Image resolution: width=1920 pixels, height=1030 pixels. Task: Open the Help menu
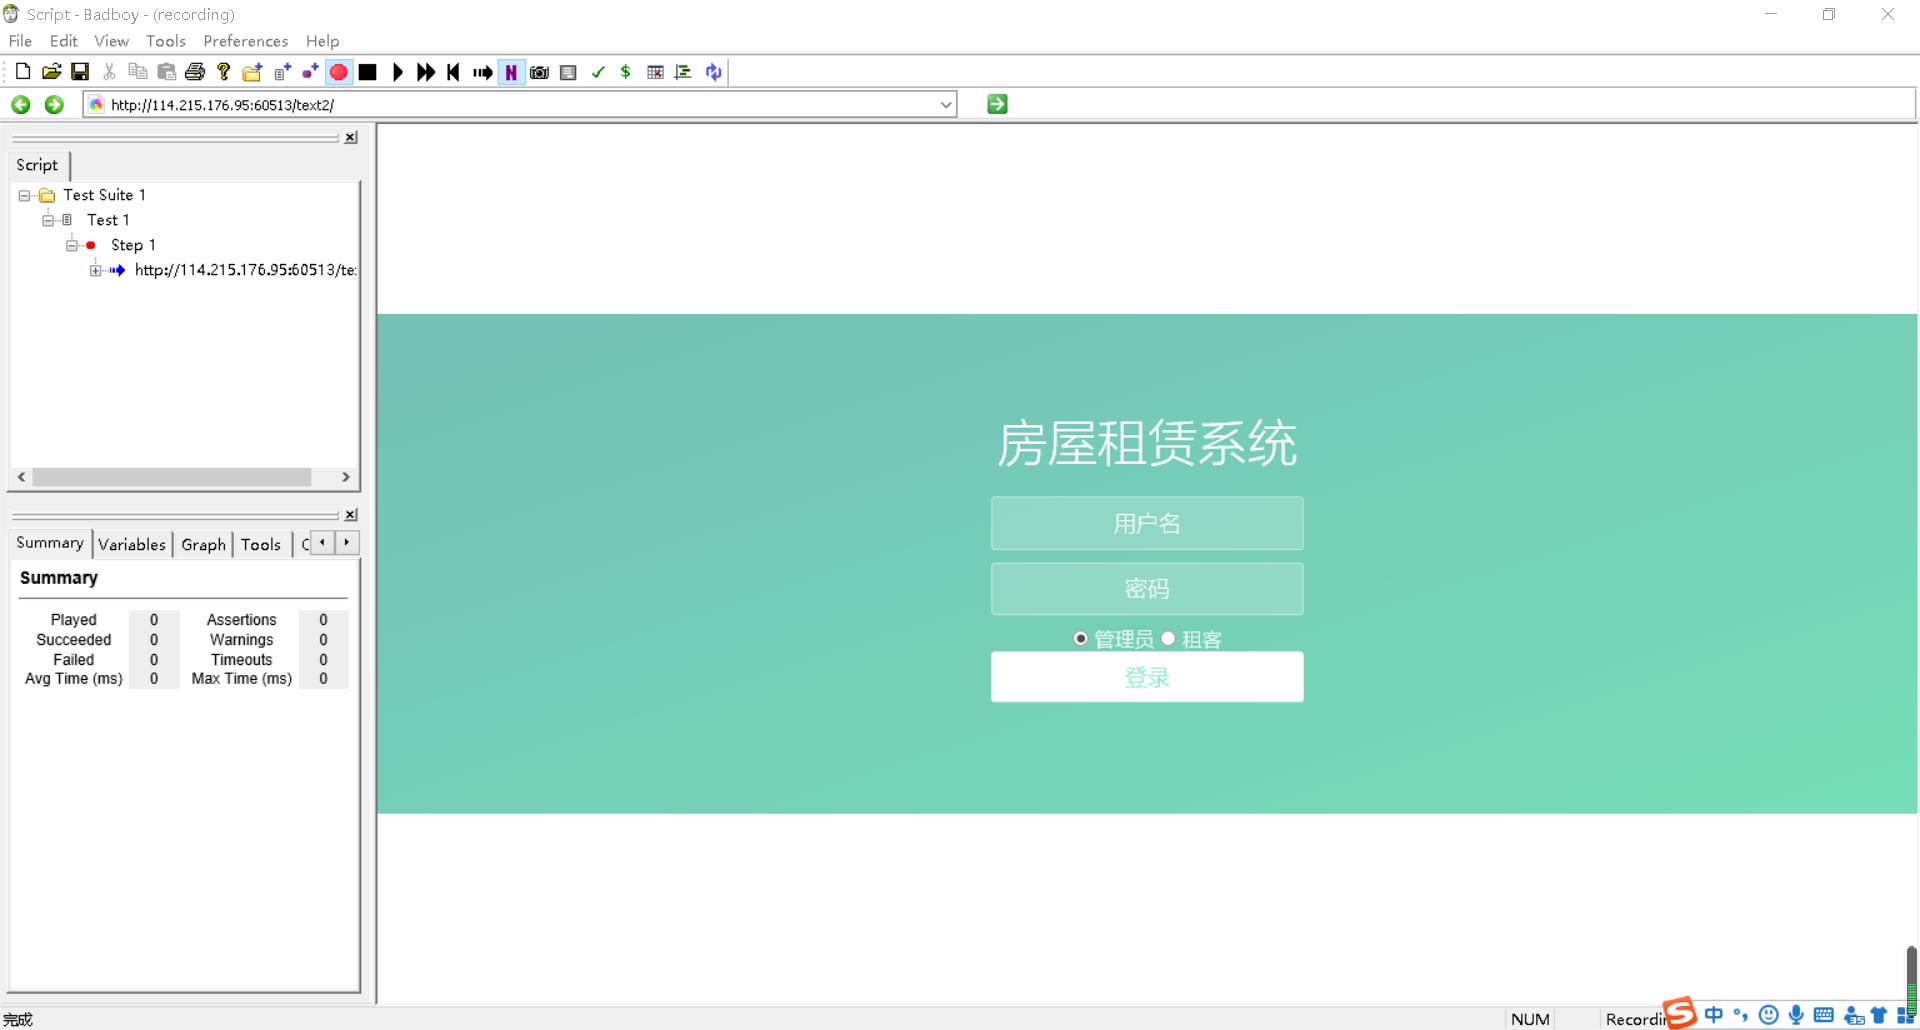tap(322, 41)
